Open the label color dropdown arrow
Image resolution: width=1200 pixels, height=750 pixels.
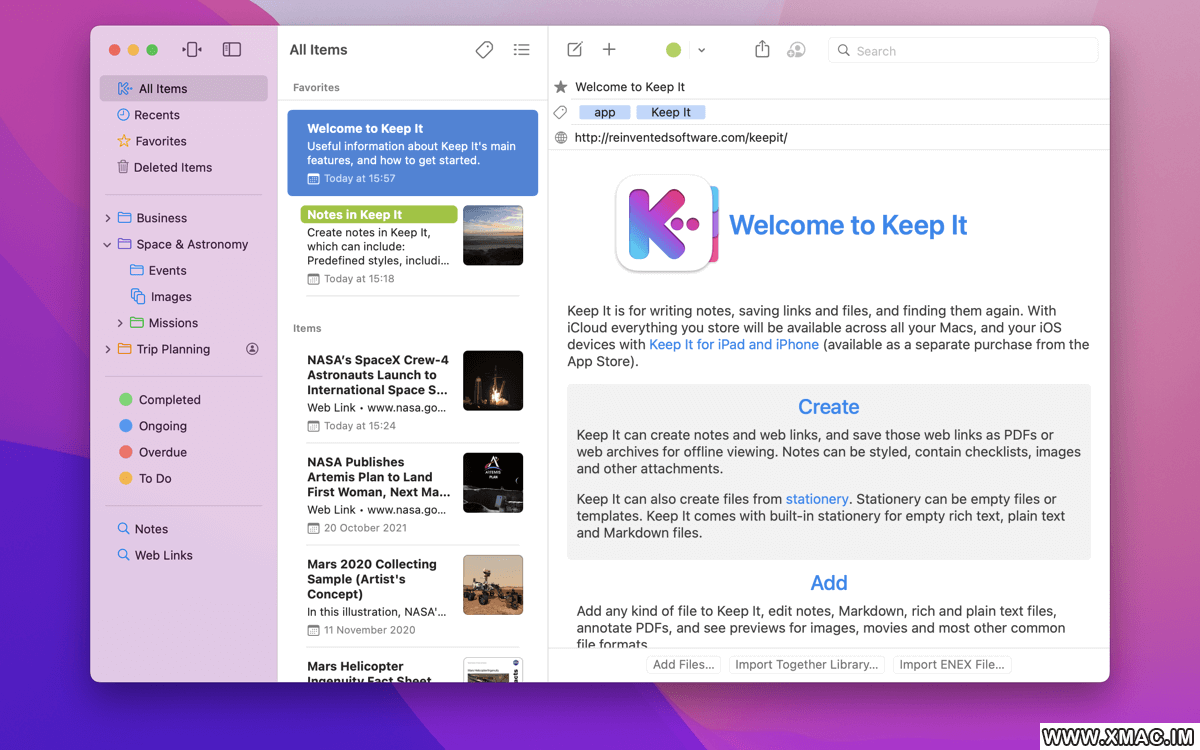pos(701,50)
